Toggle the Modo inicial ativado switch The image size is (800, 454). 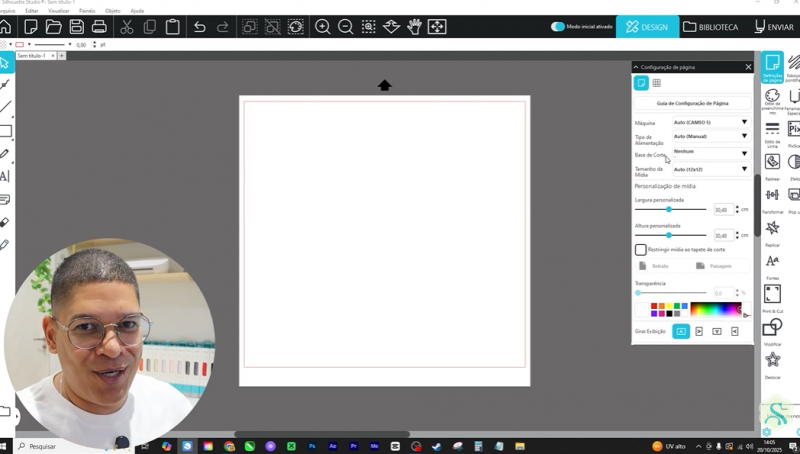tap(558, 27)
